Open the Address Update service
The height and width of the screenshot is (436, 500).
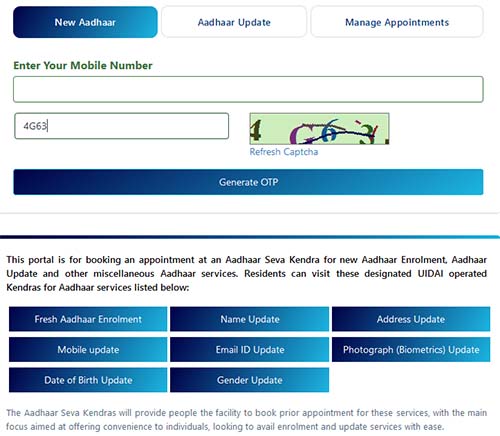(411, 319)
